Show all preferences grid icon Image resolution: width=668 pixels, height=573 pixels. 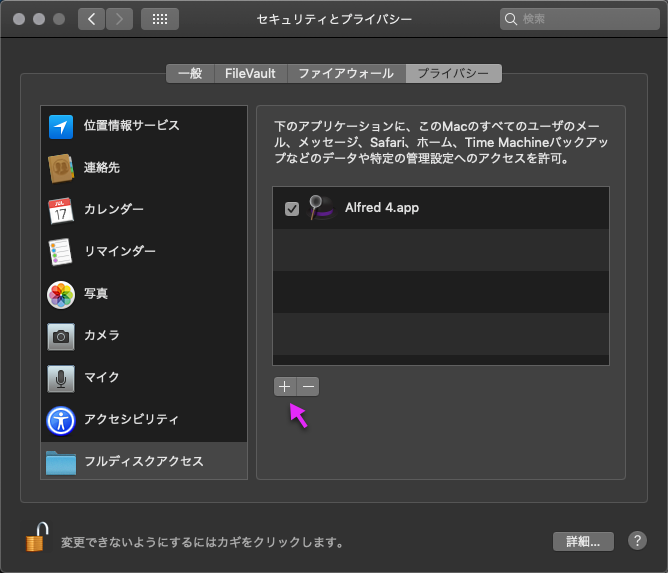[x=160, y=19]
